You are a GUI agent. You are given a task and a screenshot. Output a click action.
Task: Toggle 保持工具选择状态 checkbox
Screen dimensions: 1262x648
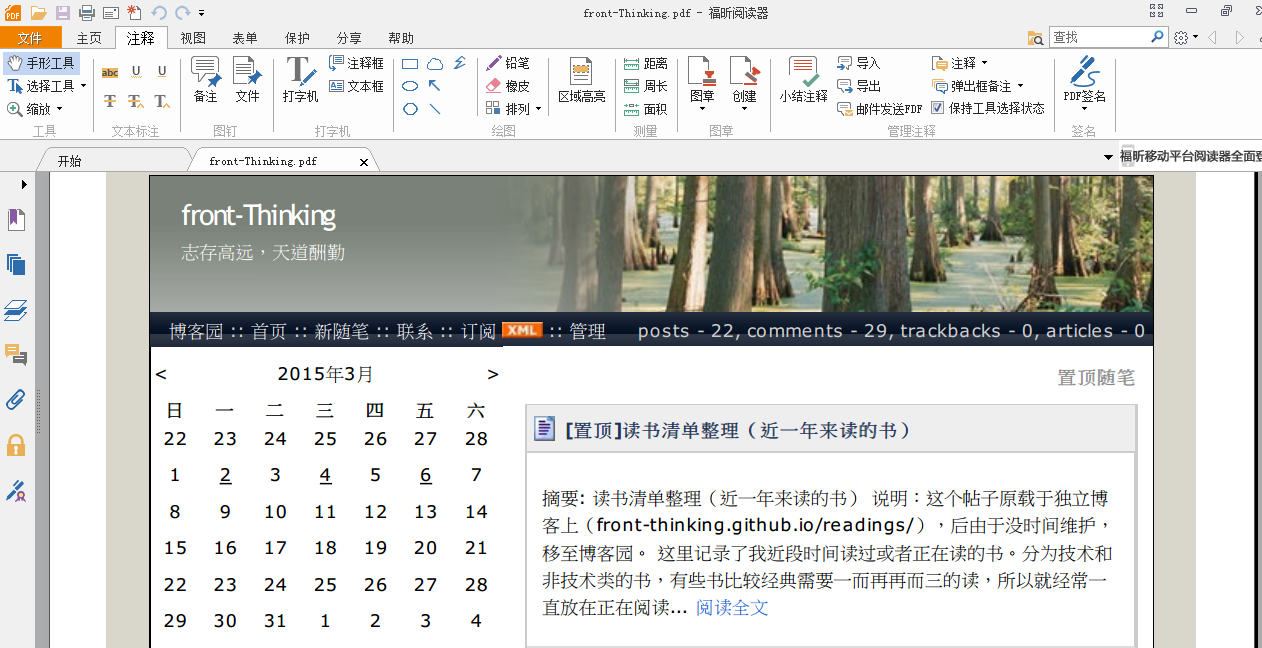coord(938,108)
